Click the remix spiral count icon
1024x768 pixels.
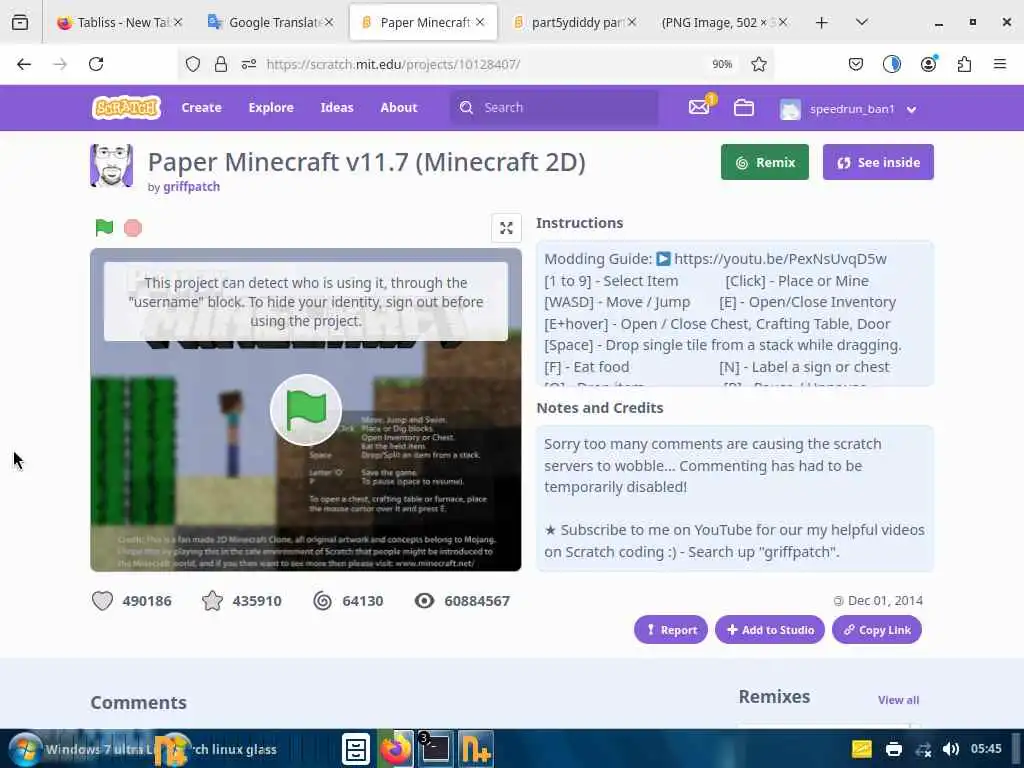point(323,601)
